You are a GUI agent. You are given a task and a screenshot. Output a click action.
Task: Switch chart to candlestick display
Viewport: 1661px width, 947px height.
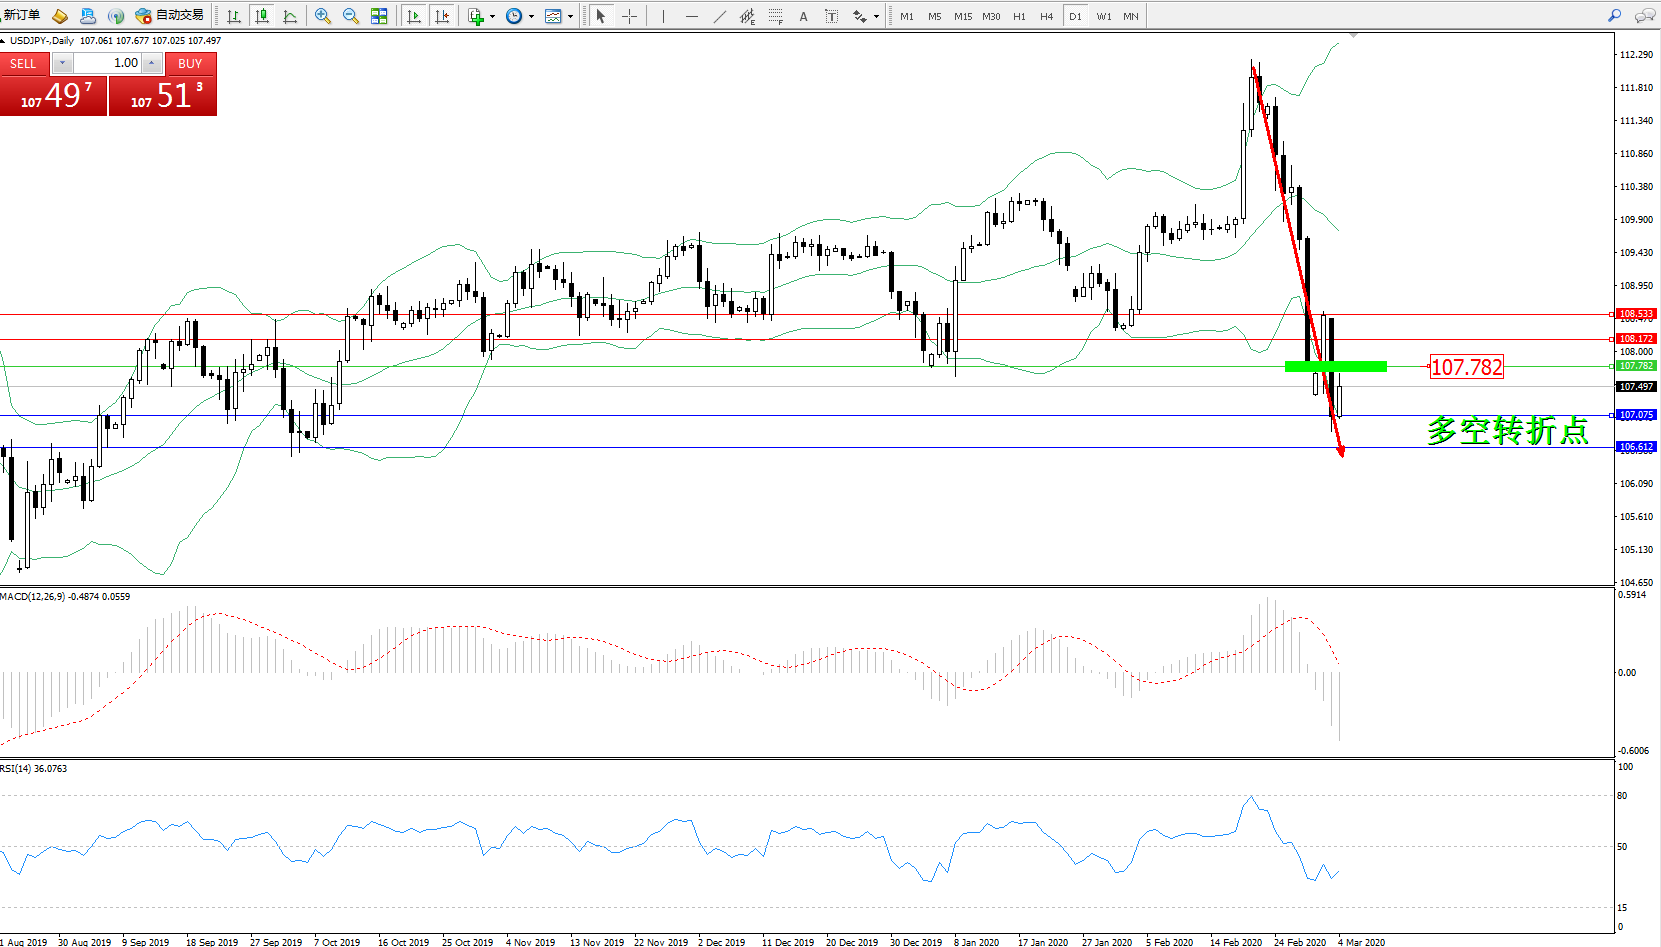(x=262, y=16)
